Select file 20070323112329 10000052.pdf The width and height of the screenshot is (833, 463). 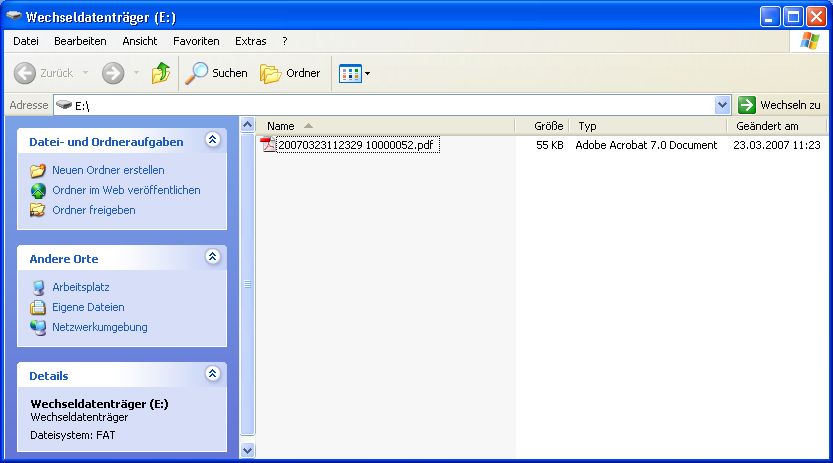356,145
